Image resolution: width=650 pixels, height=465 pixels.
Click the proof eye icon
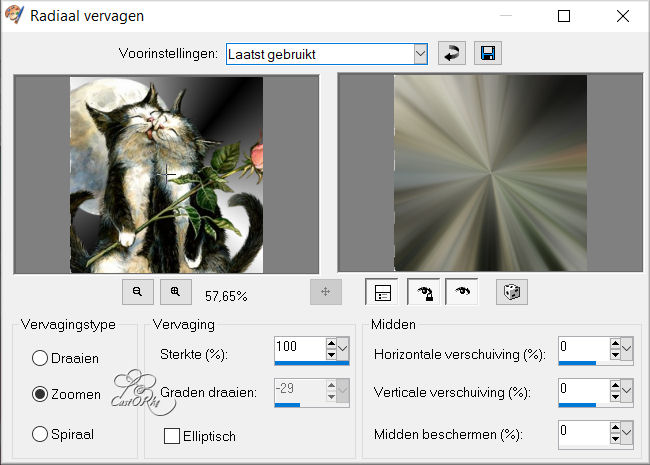462,292
